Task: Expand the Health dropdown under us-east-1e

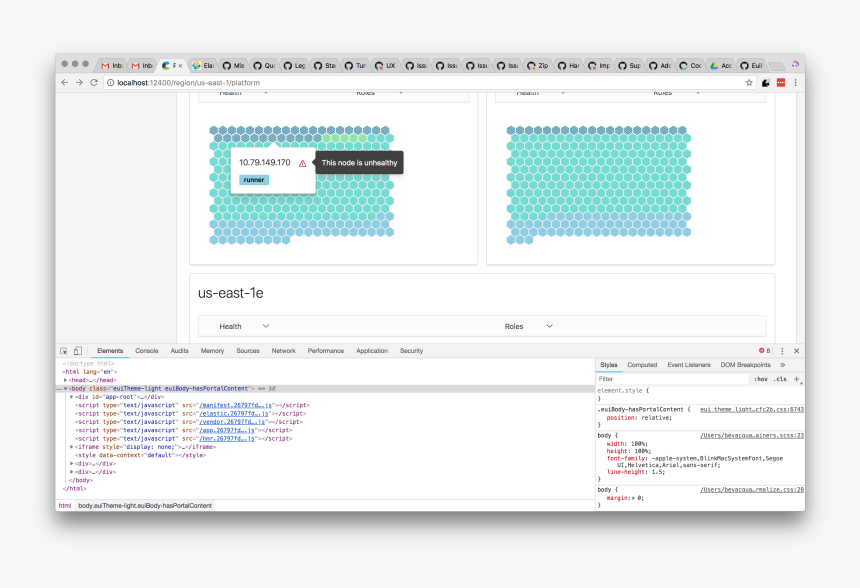Action: coord(244,326)
